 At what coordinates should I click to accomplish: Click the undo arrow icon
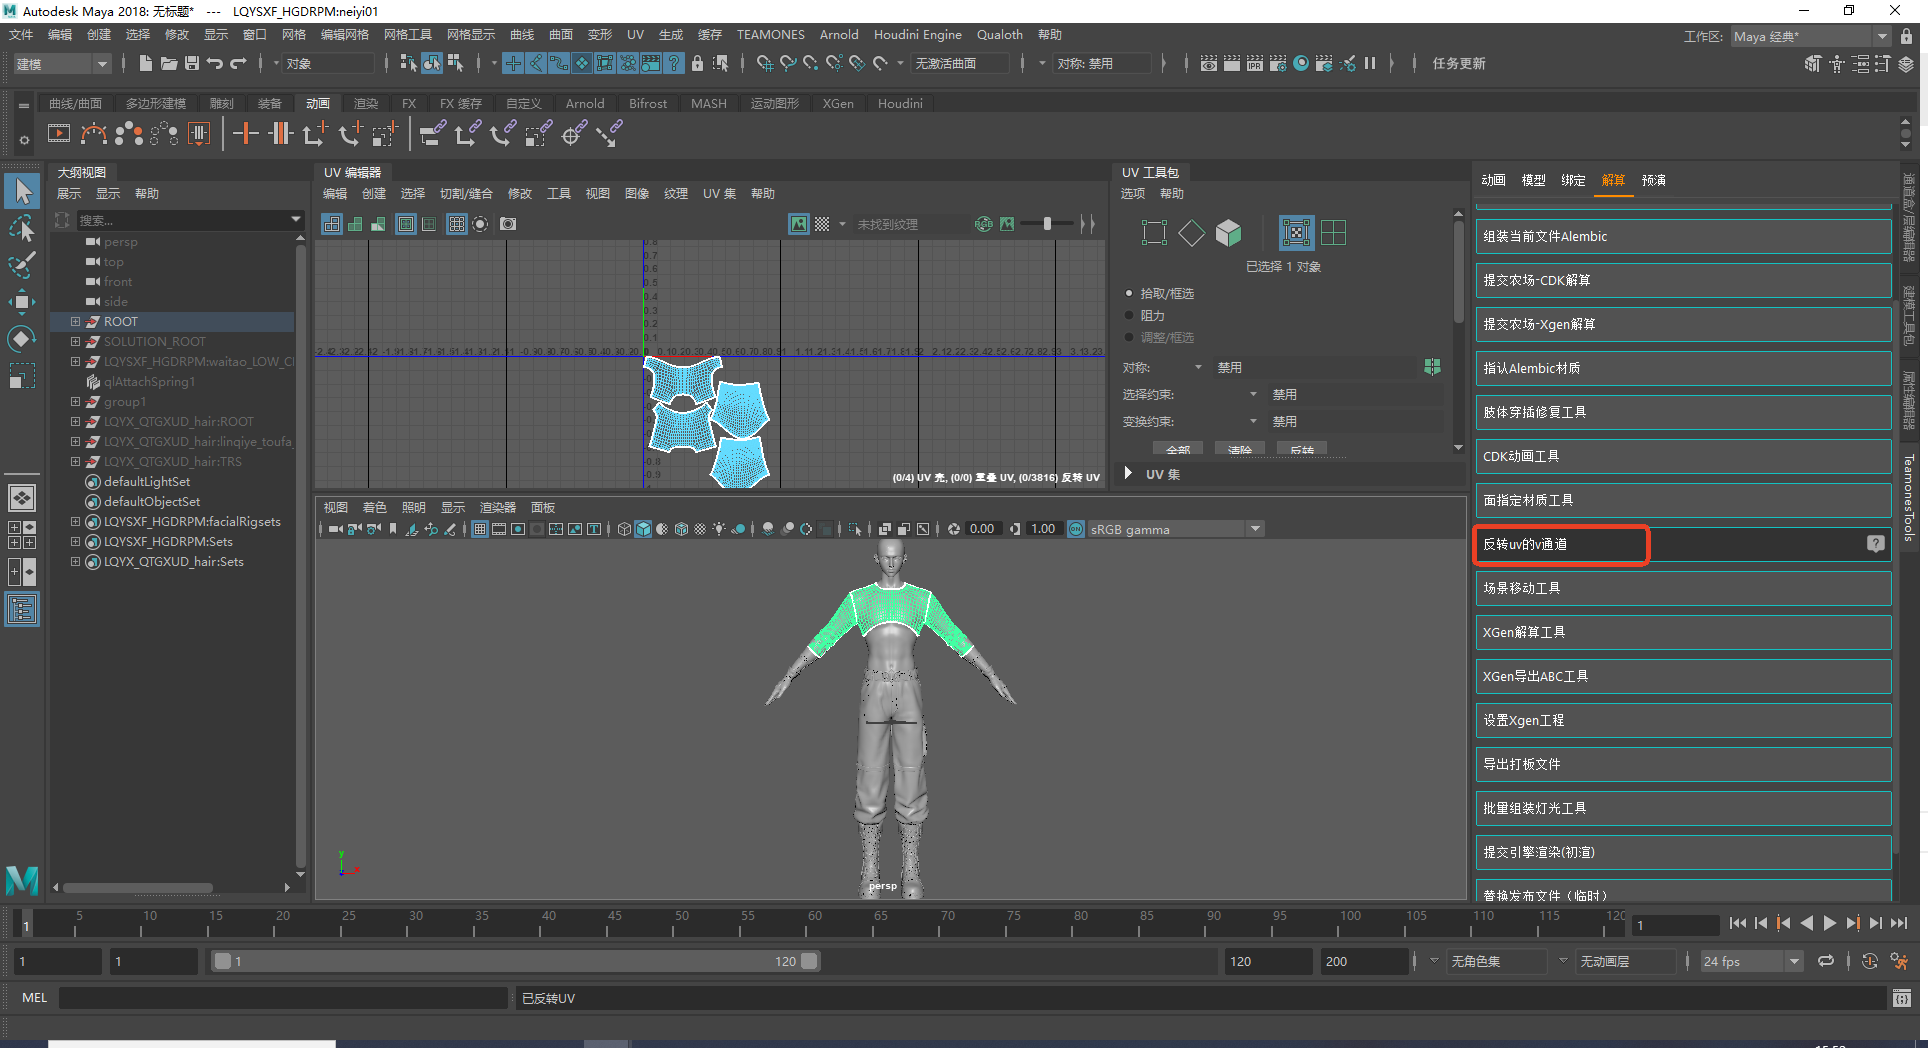tap(214, 63)
